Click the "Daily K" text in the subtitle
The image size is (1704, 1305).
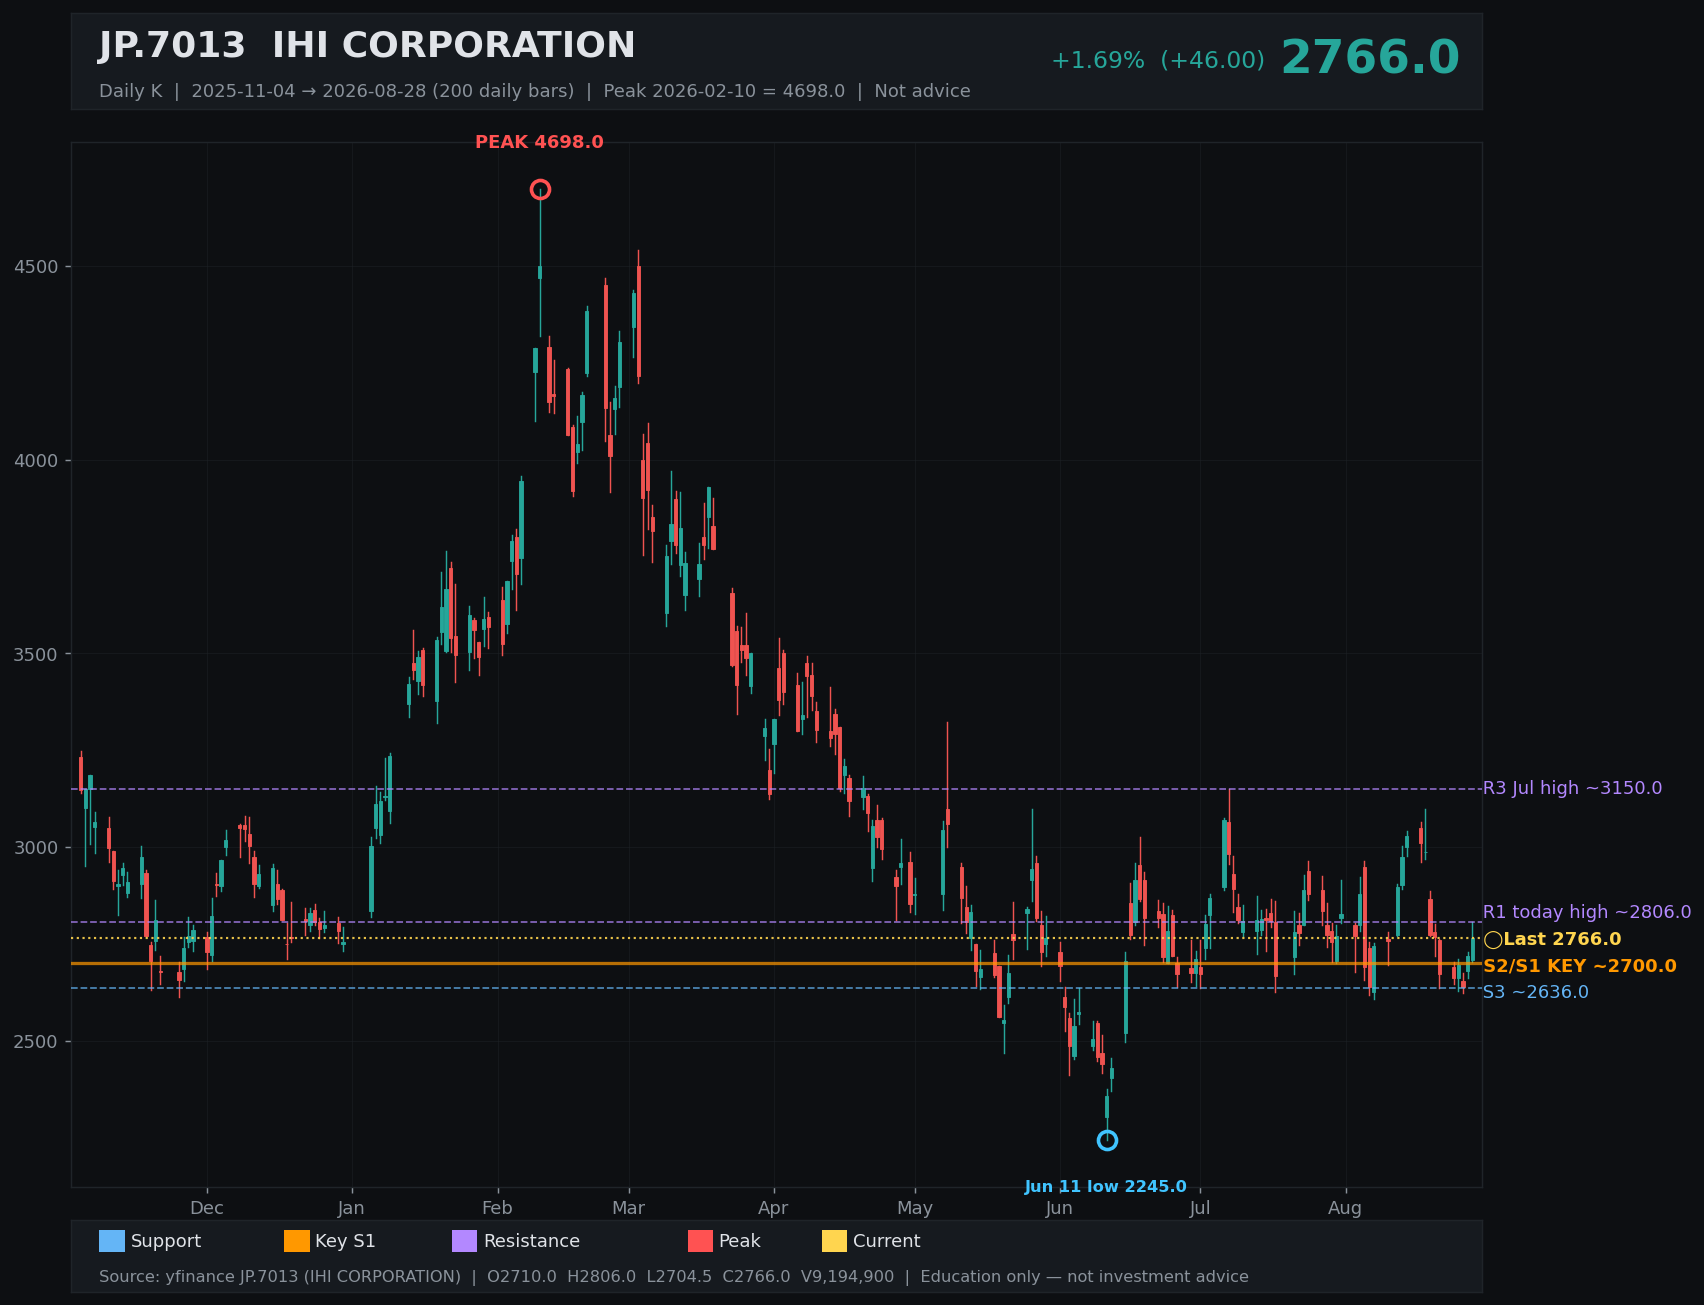pos(130,91)
